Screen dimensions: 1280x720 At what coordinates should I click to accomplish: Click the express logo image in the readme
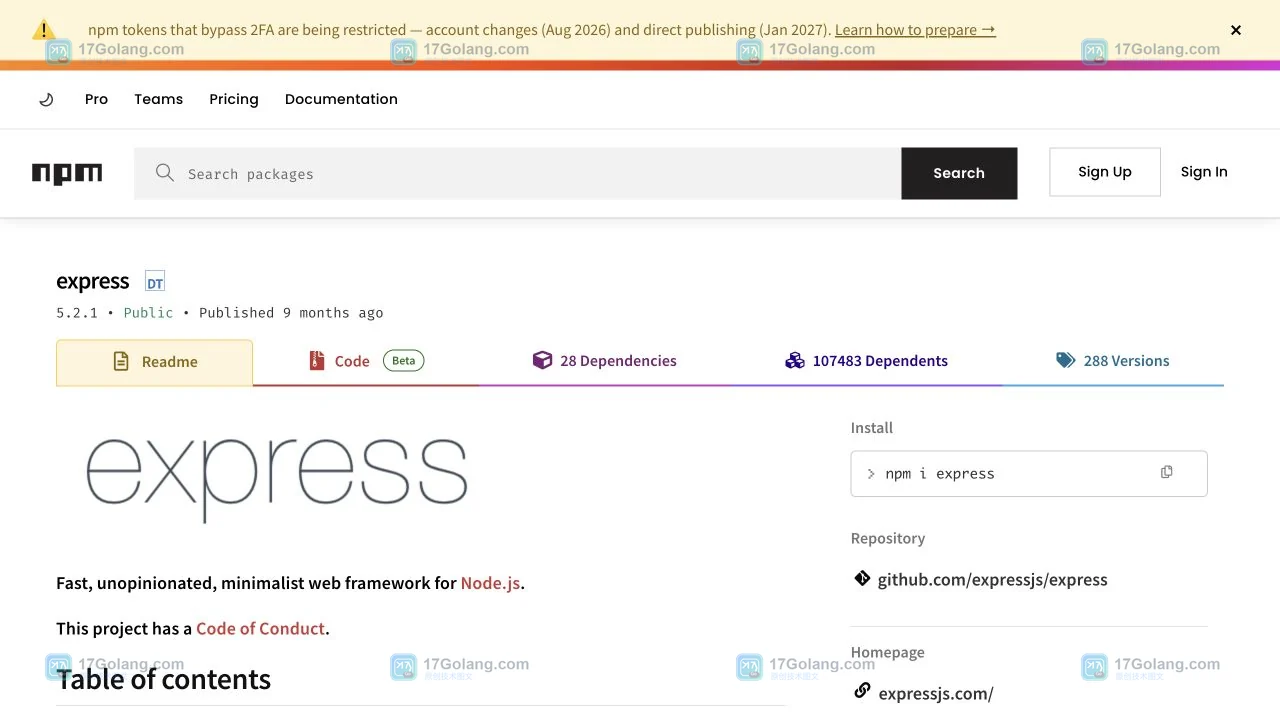tap(277, 478)
